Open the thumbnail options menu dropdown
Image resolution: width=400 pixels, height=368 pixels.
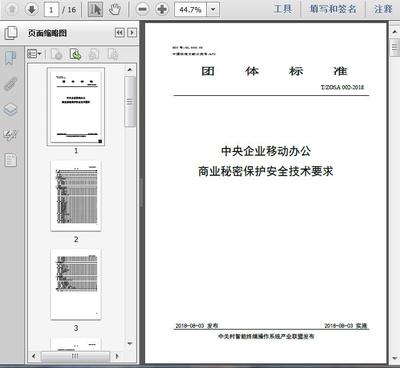(34, 54)
